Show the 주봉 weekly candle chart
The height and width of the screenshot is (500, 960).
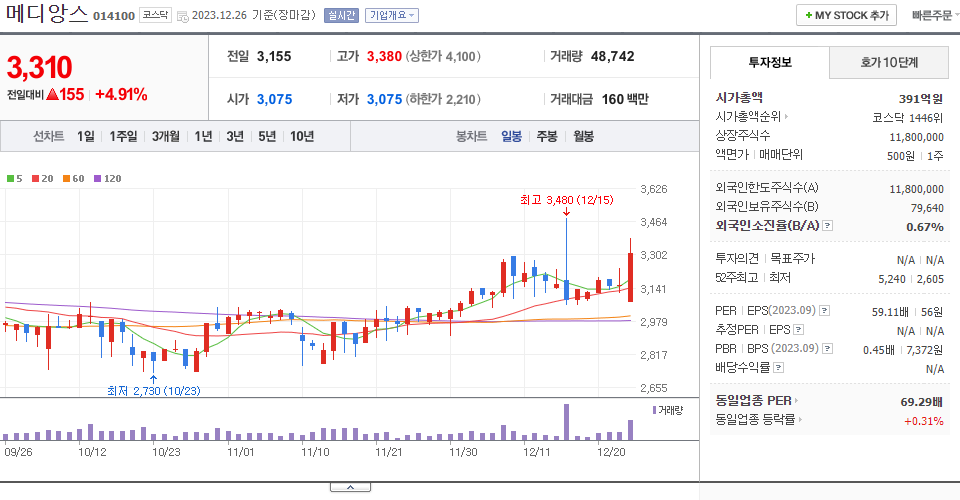click(547, 136)
